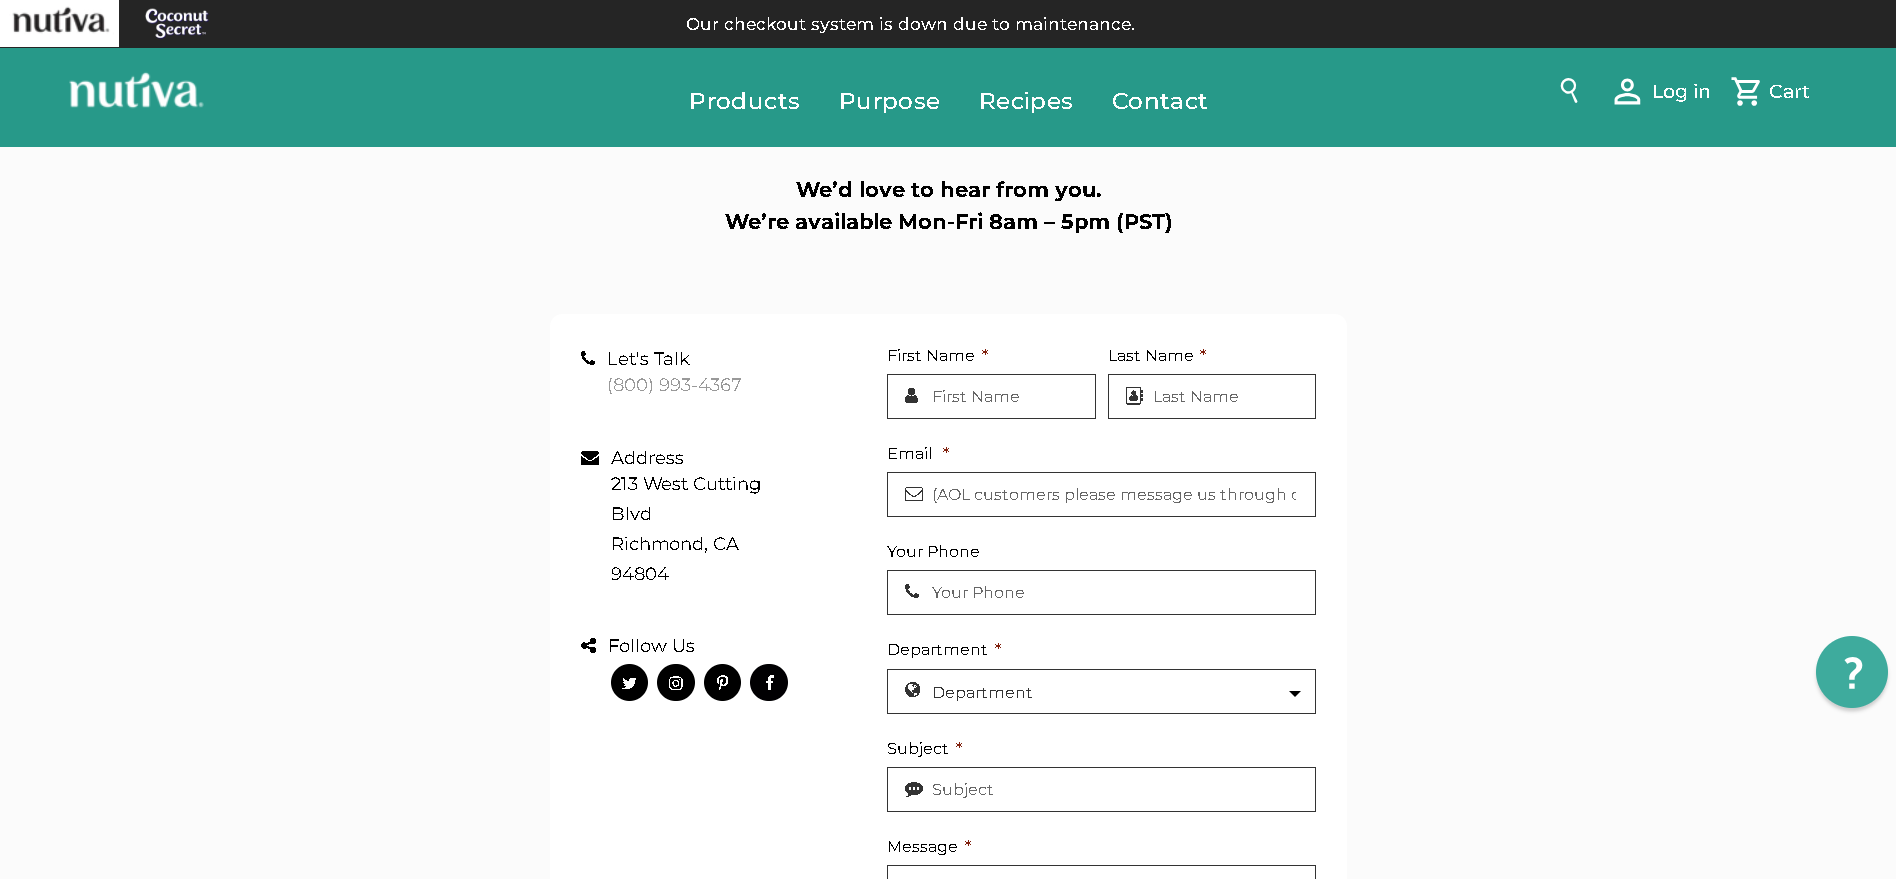Select the Coconut Secret brand tab
The width and height of the screenshot is (1896, 879).
[x=176, y=23]
